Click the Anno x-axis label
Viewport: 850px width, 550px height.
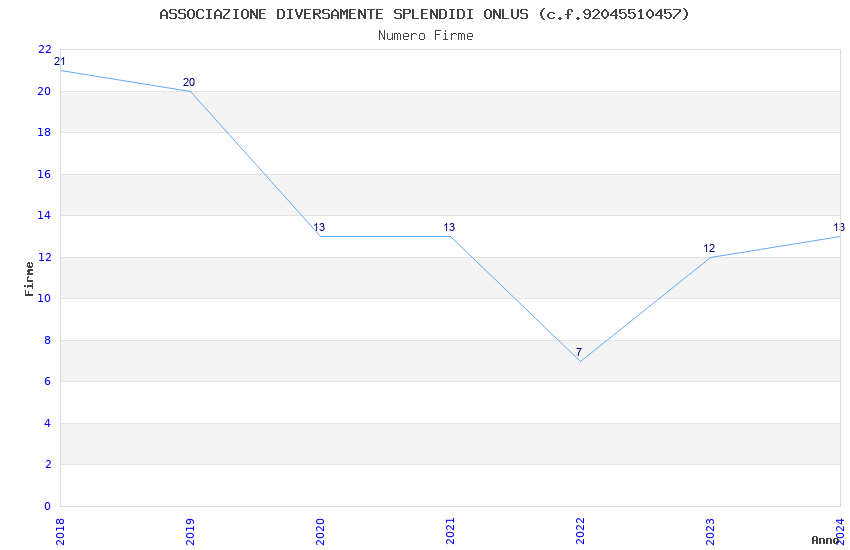(825, 540)
